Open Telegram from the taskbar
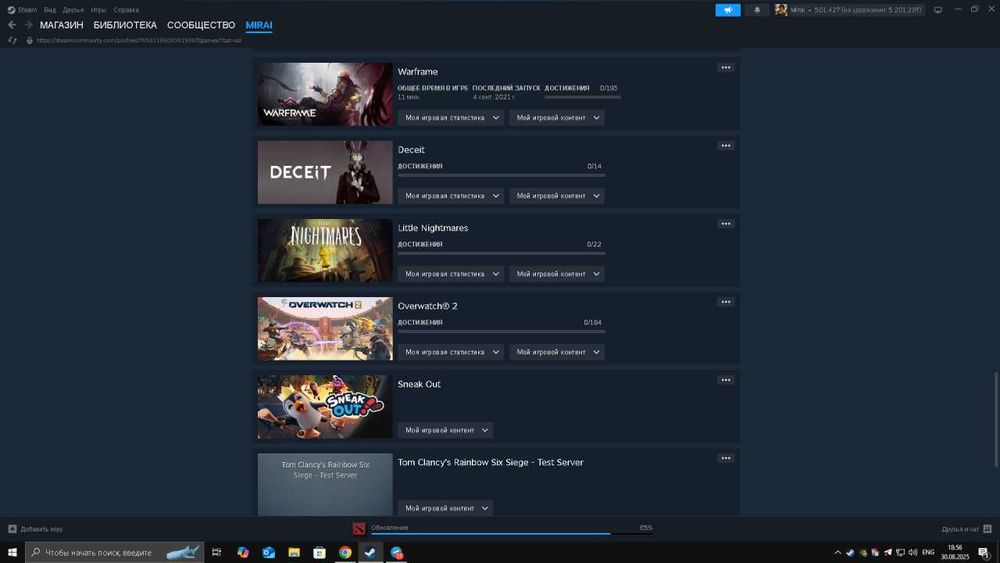Screen dimensions: 1000x563 coord(397,552)
